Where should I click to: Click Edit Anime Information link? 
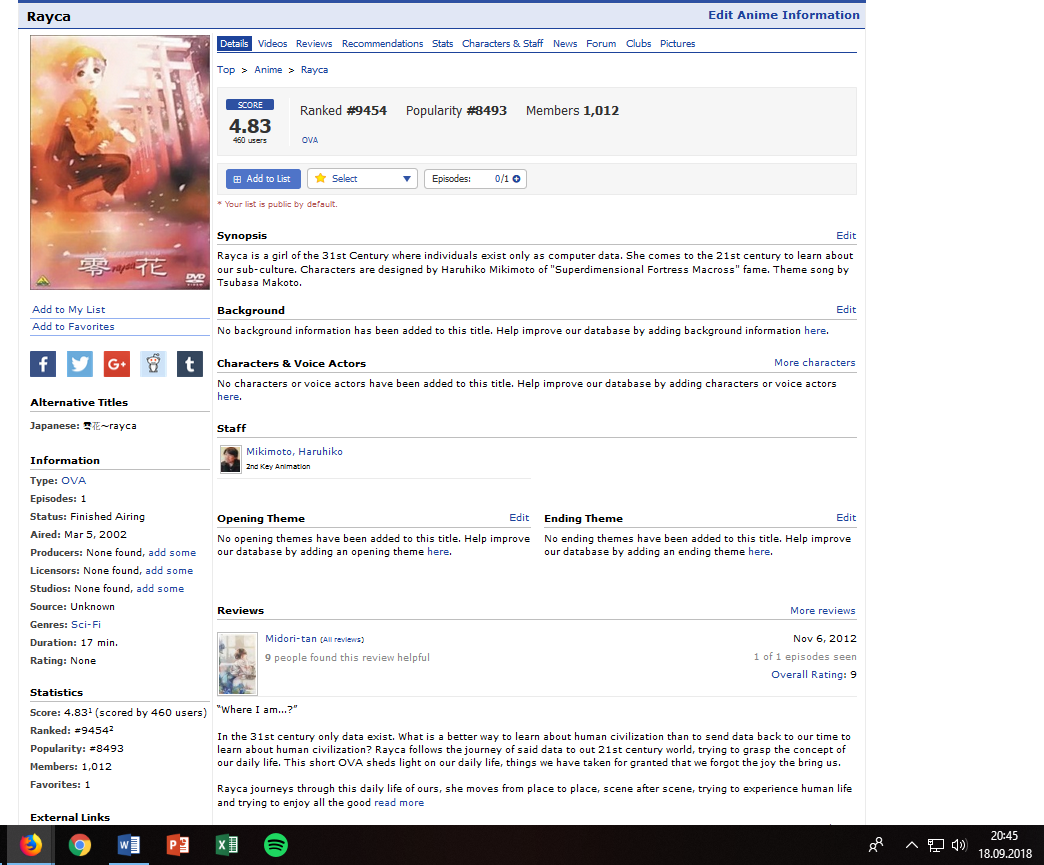pyautogui.click(x=784, y=15)
